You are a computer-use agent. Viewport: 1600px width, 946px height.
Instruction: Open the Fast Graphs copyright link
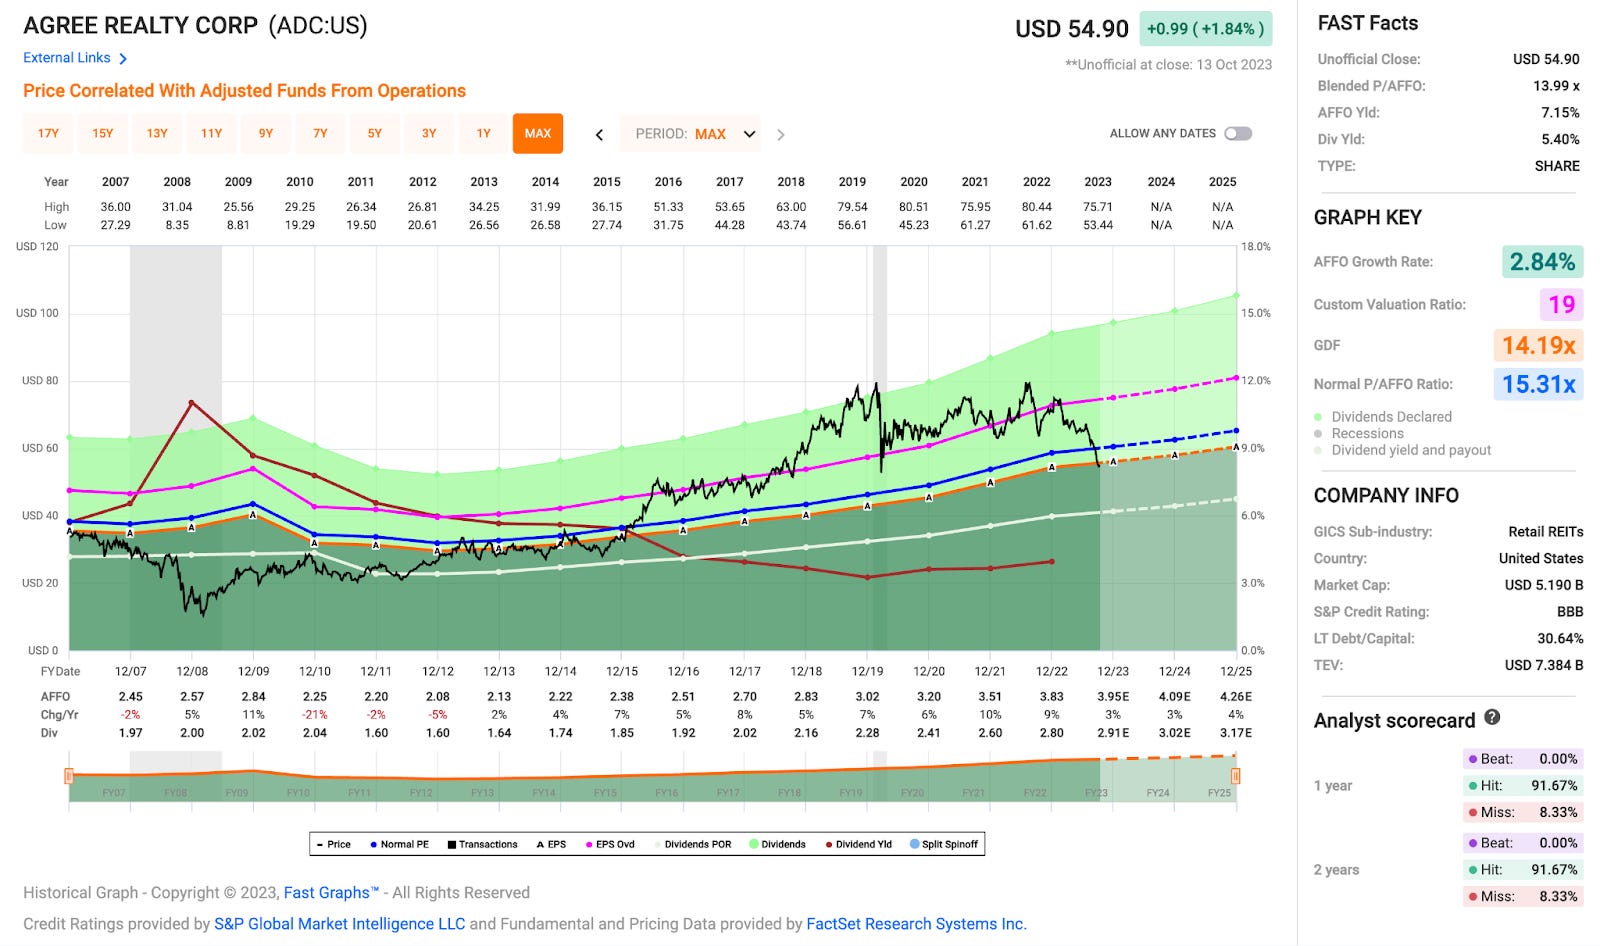point(331,893)
